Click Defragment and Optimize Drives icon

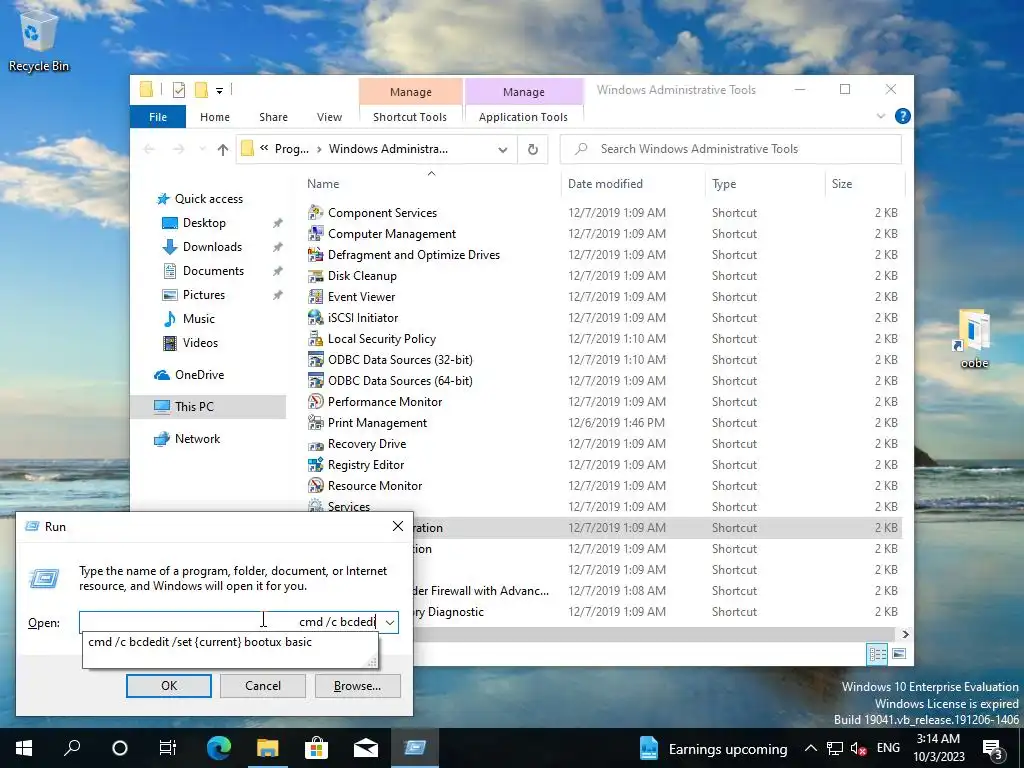click(315, 254)
